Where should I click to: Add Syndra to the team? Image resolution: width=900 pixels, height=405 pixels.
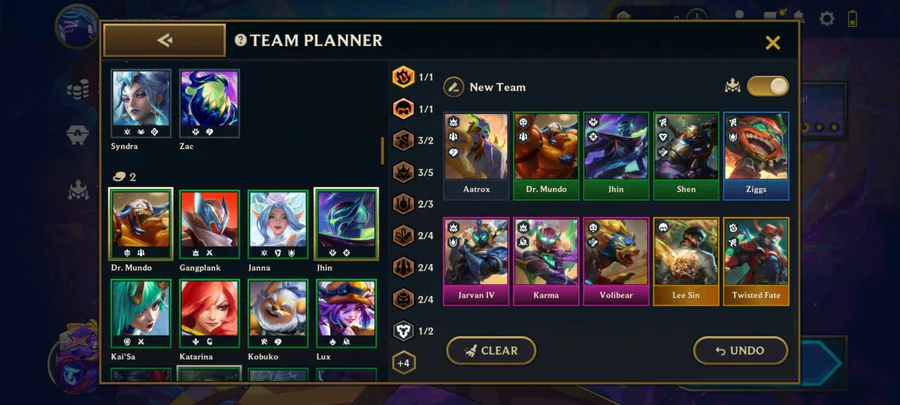tap(141, 103)
